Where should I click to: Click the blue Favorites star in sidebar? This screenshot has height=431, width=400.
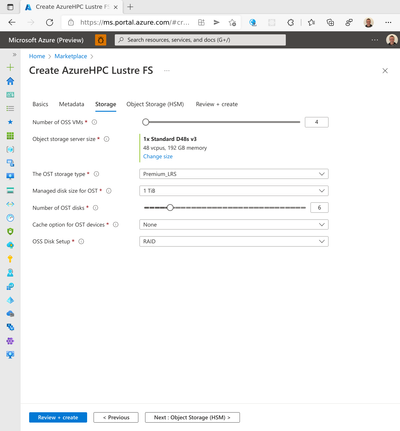pyautogui.click(x=10, y=122)
